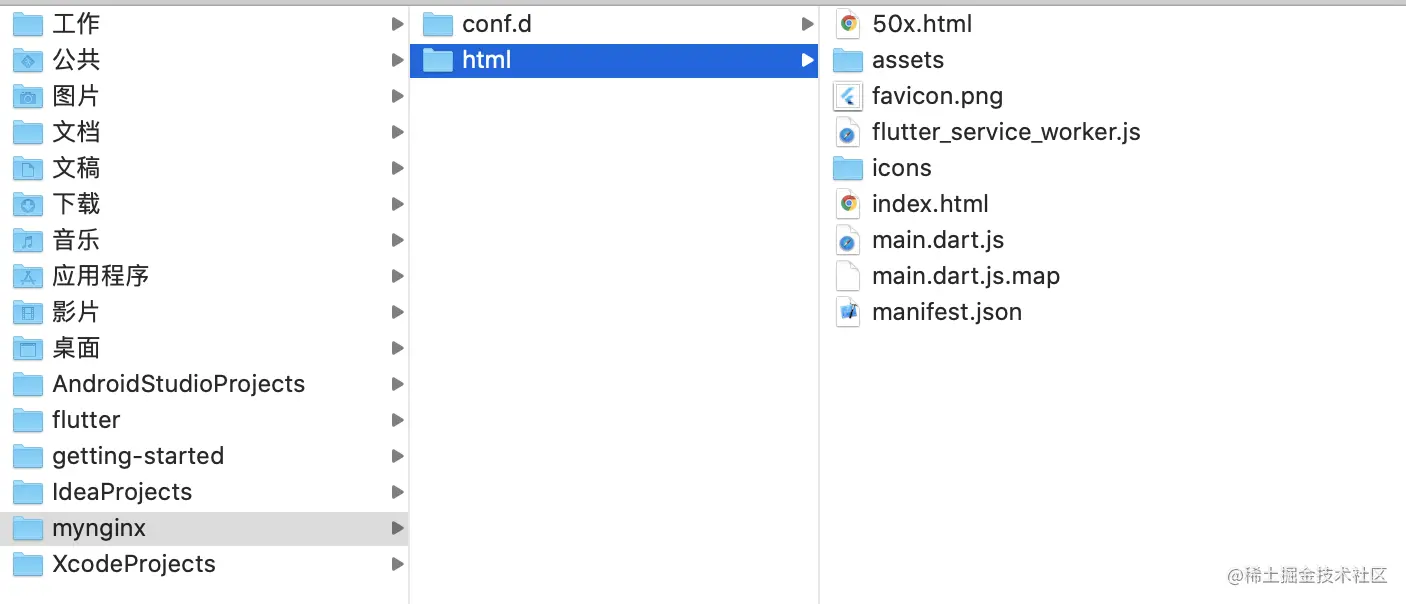Image resolution: width=1406 pixels, height=604 pixels.
Task: Select the 桌面 desktop folder
Action: pyautogui.click(x=76, y=348)
